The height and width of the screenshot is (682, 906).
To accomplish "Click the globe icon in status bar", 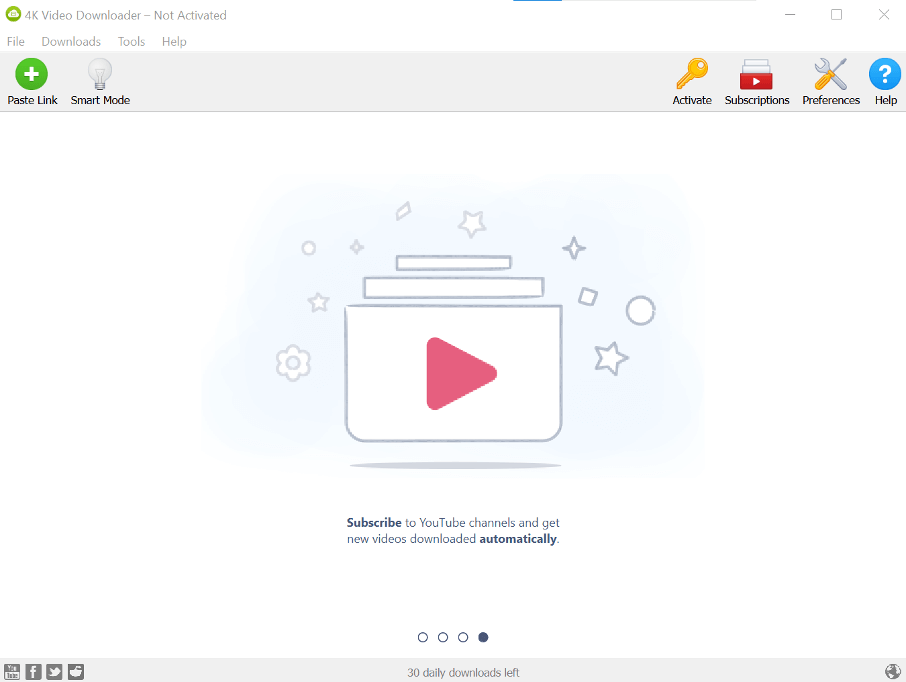I will 893,671.
